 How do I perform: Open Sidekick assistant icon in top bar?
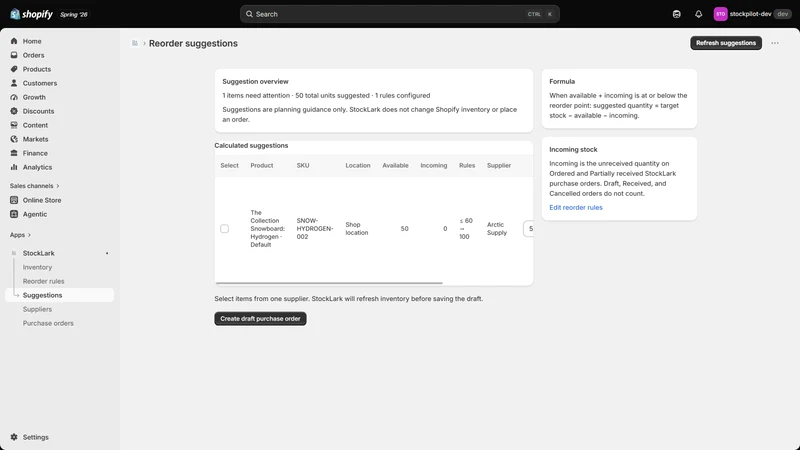click(677, 14)
